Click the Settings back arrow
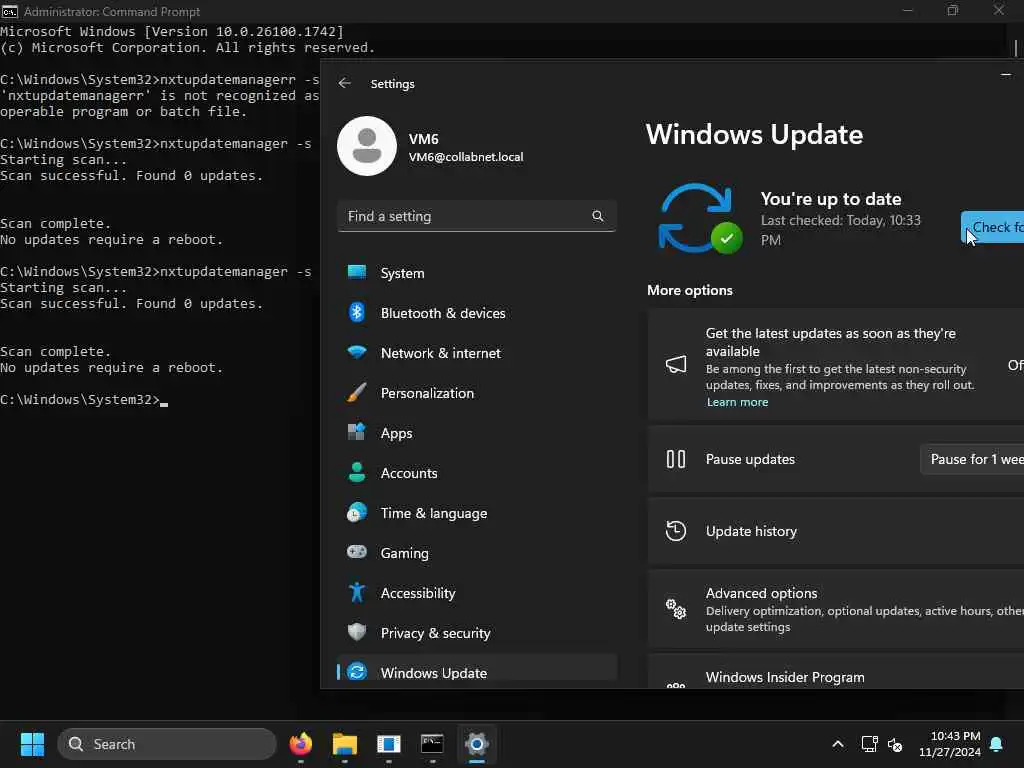 (344, 83)
